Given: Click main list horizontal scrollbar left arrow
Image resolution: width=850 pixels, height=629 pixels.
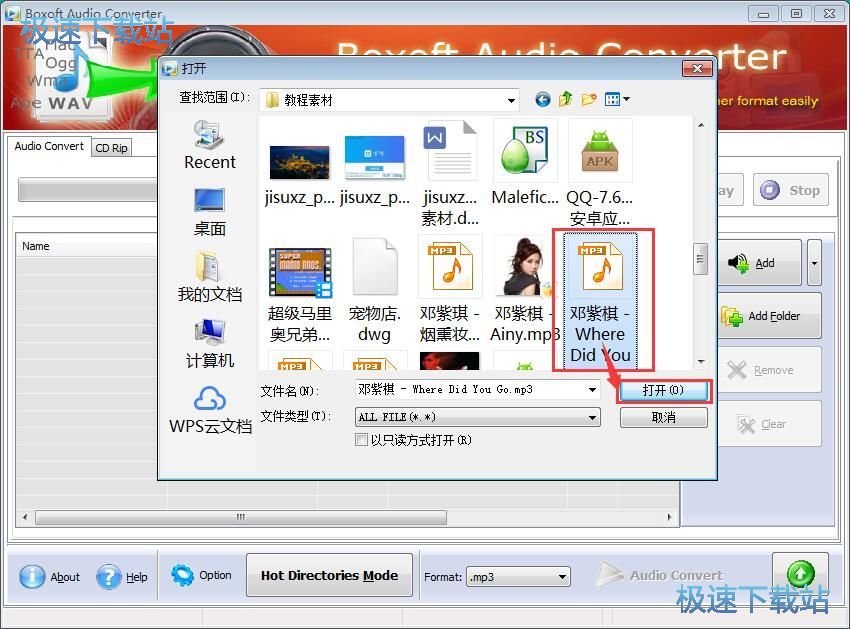Looking at the screenshot, I should click(x=25, y=517).
